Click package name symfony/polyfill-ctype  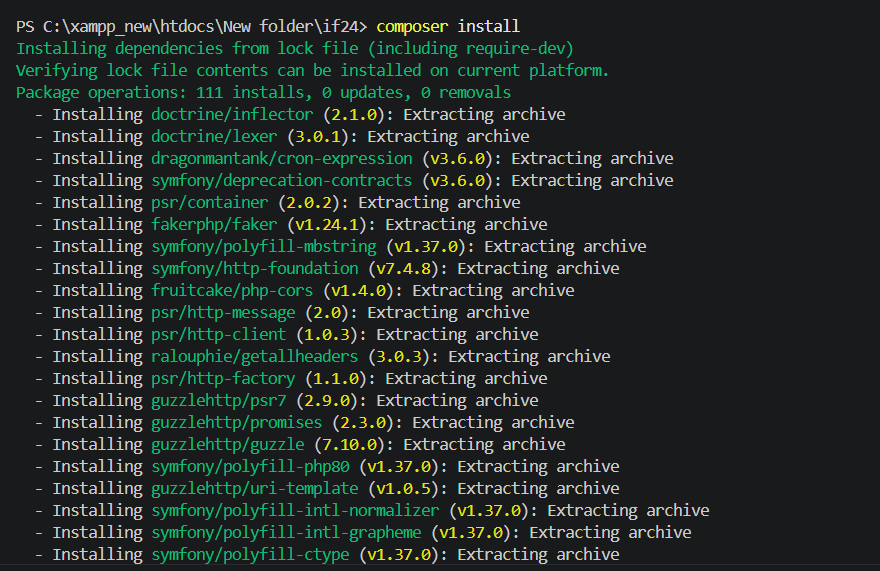click(x=250, y=554)
